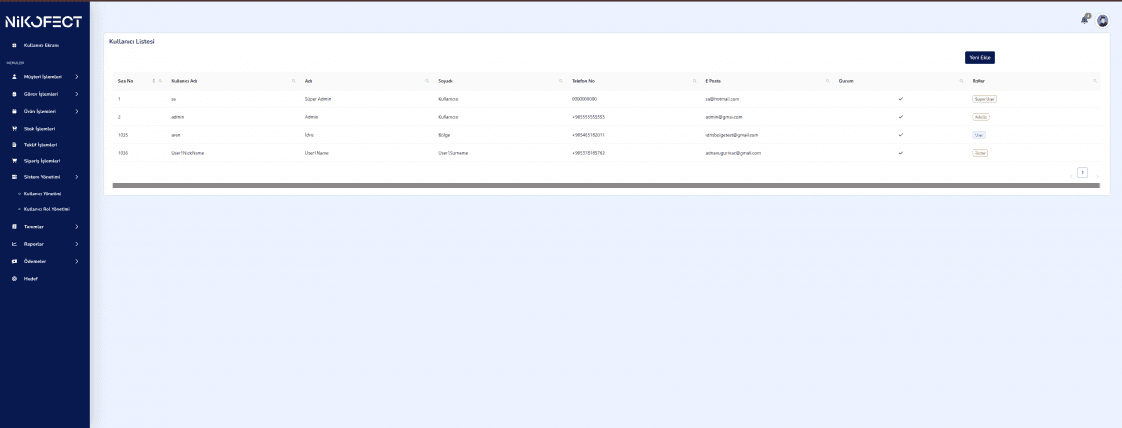Image resolution: width=1122 pixels, height=428 pixels.
Task: Click the Sipariş İşlemleri cart icon
Action: (x=14, y=160)
